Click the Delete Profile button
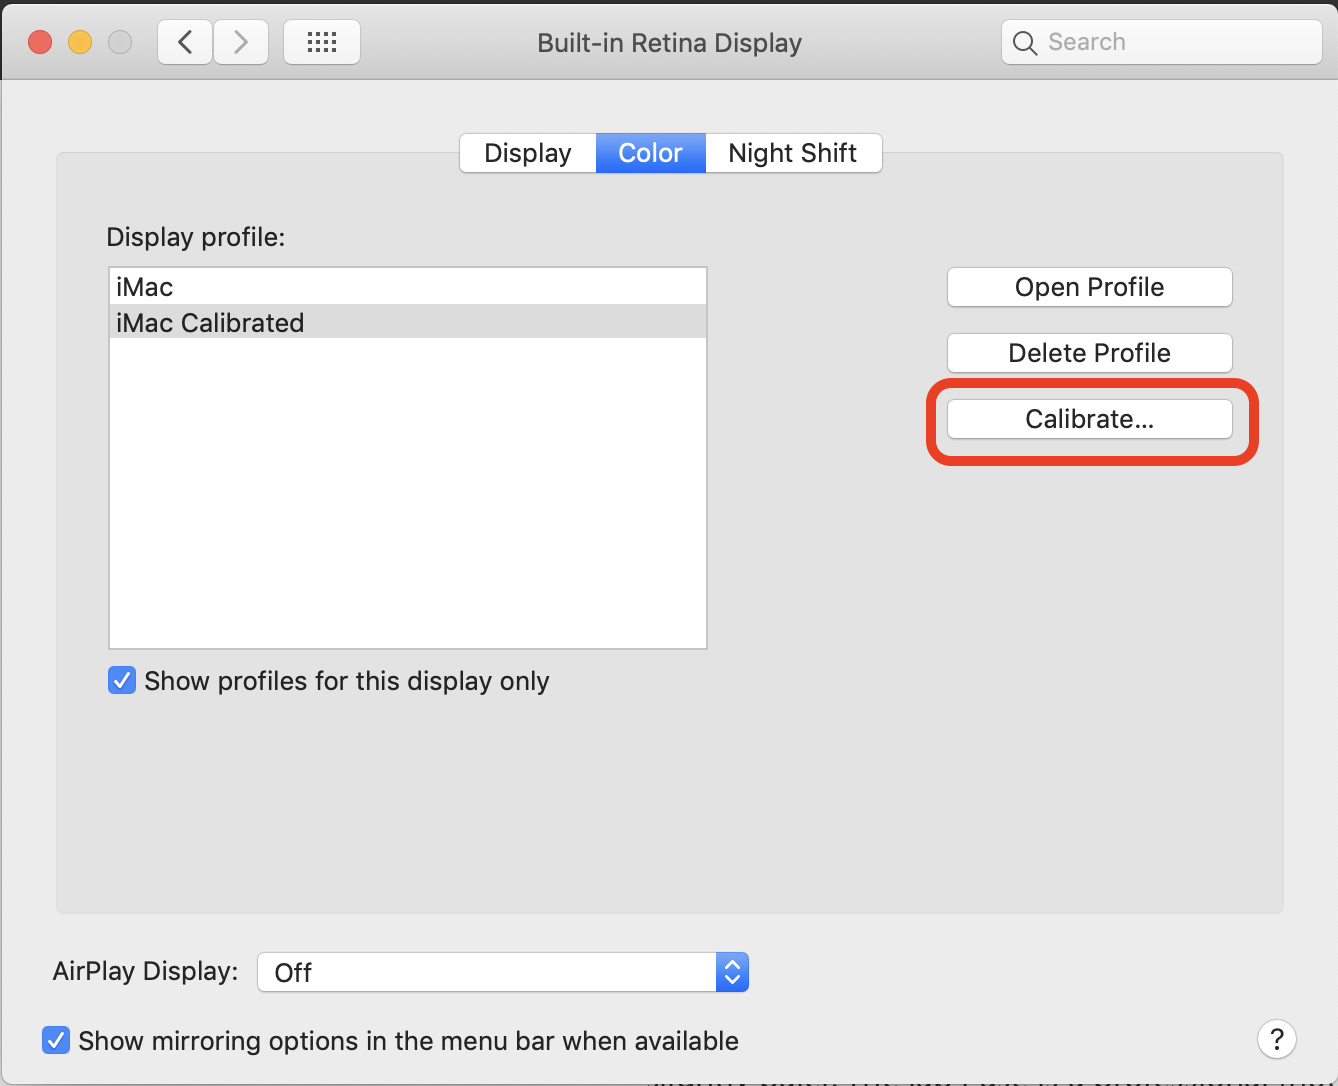 pyautogui.click(x=1089, y=353)
